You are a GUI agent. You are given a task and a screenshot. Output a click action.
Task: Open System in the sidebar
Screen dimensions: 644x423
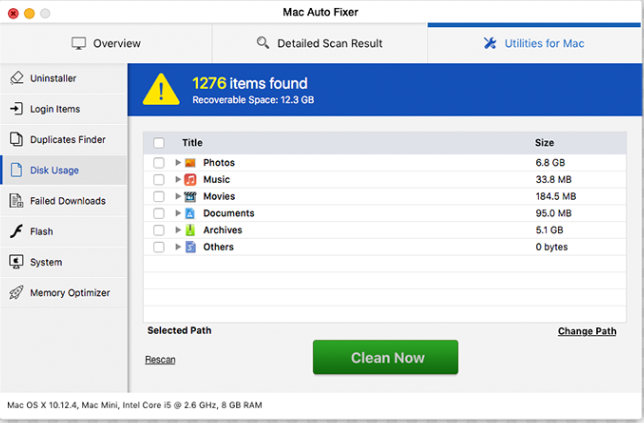[x=64, y=262]
